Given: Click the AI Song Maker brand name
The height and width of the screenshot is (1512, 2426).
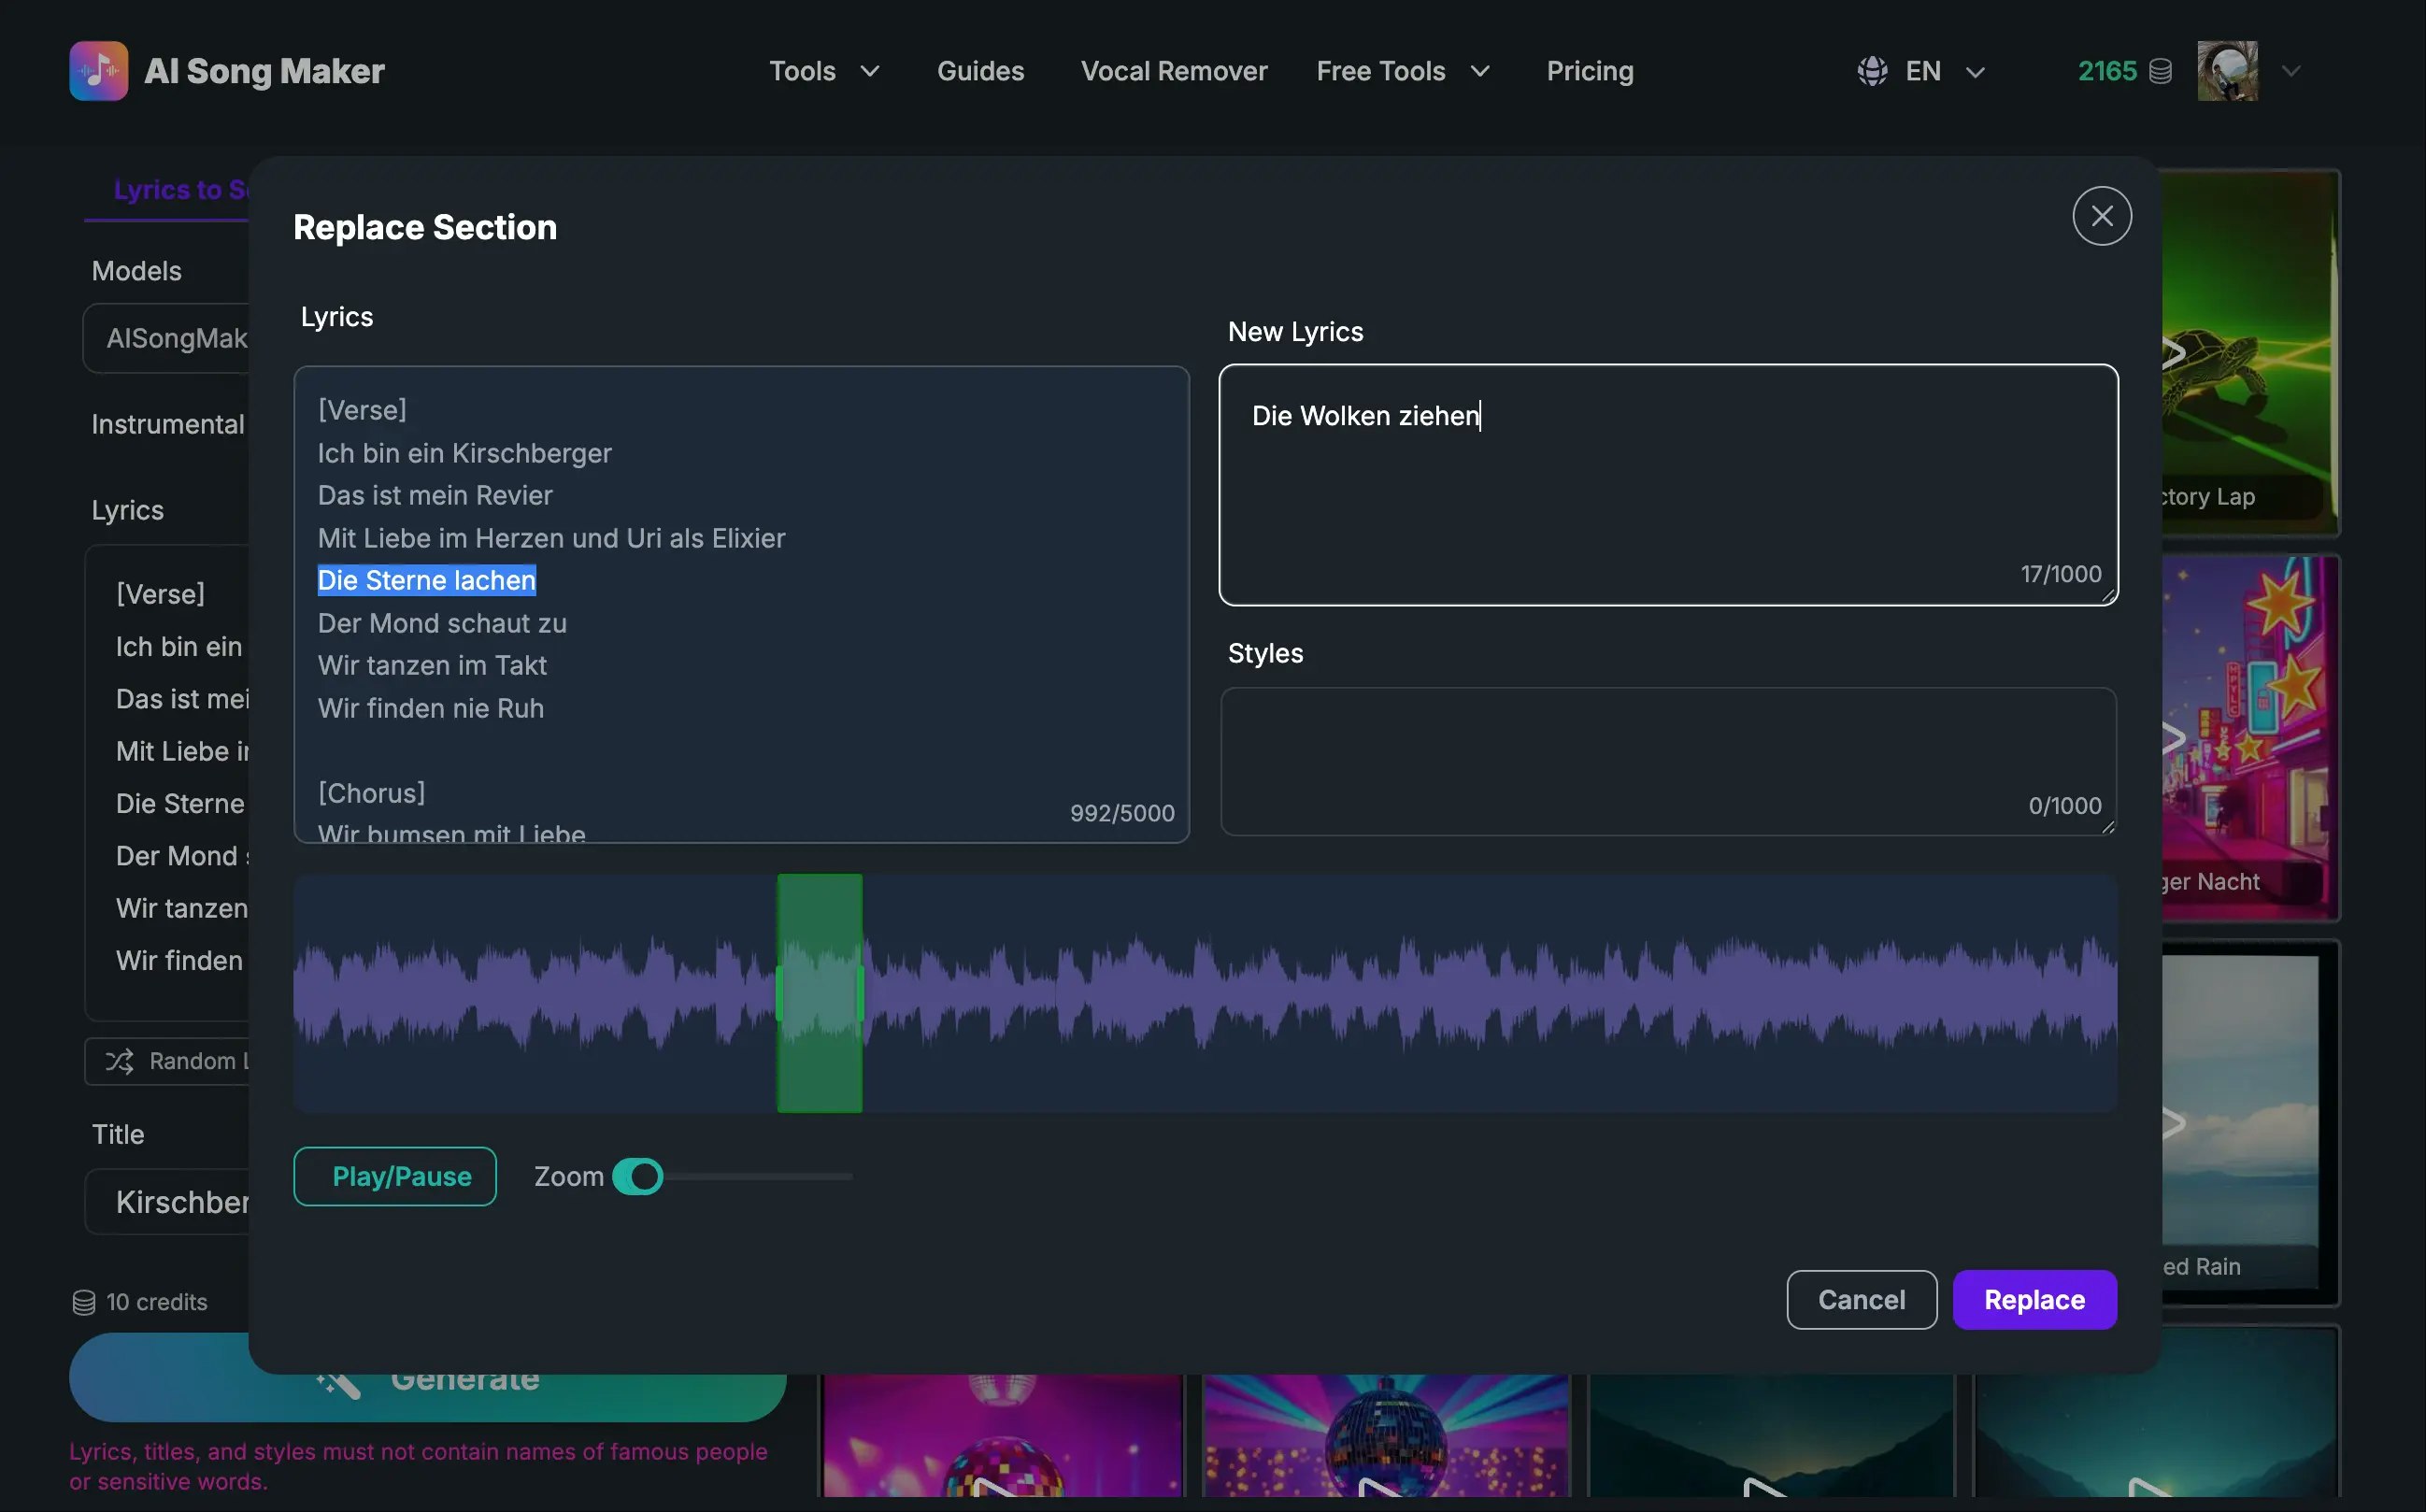Looking at the screenshot, I should click(x=264, y=71).
